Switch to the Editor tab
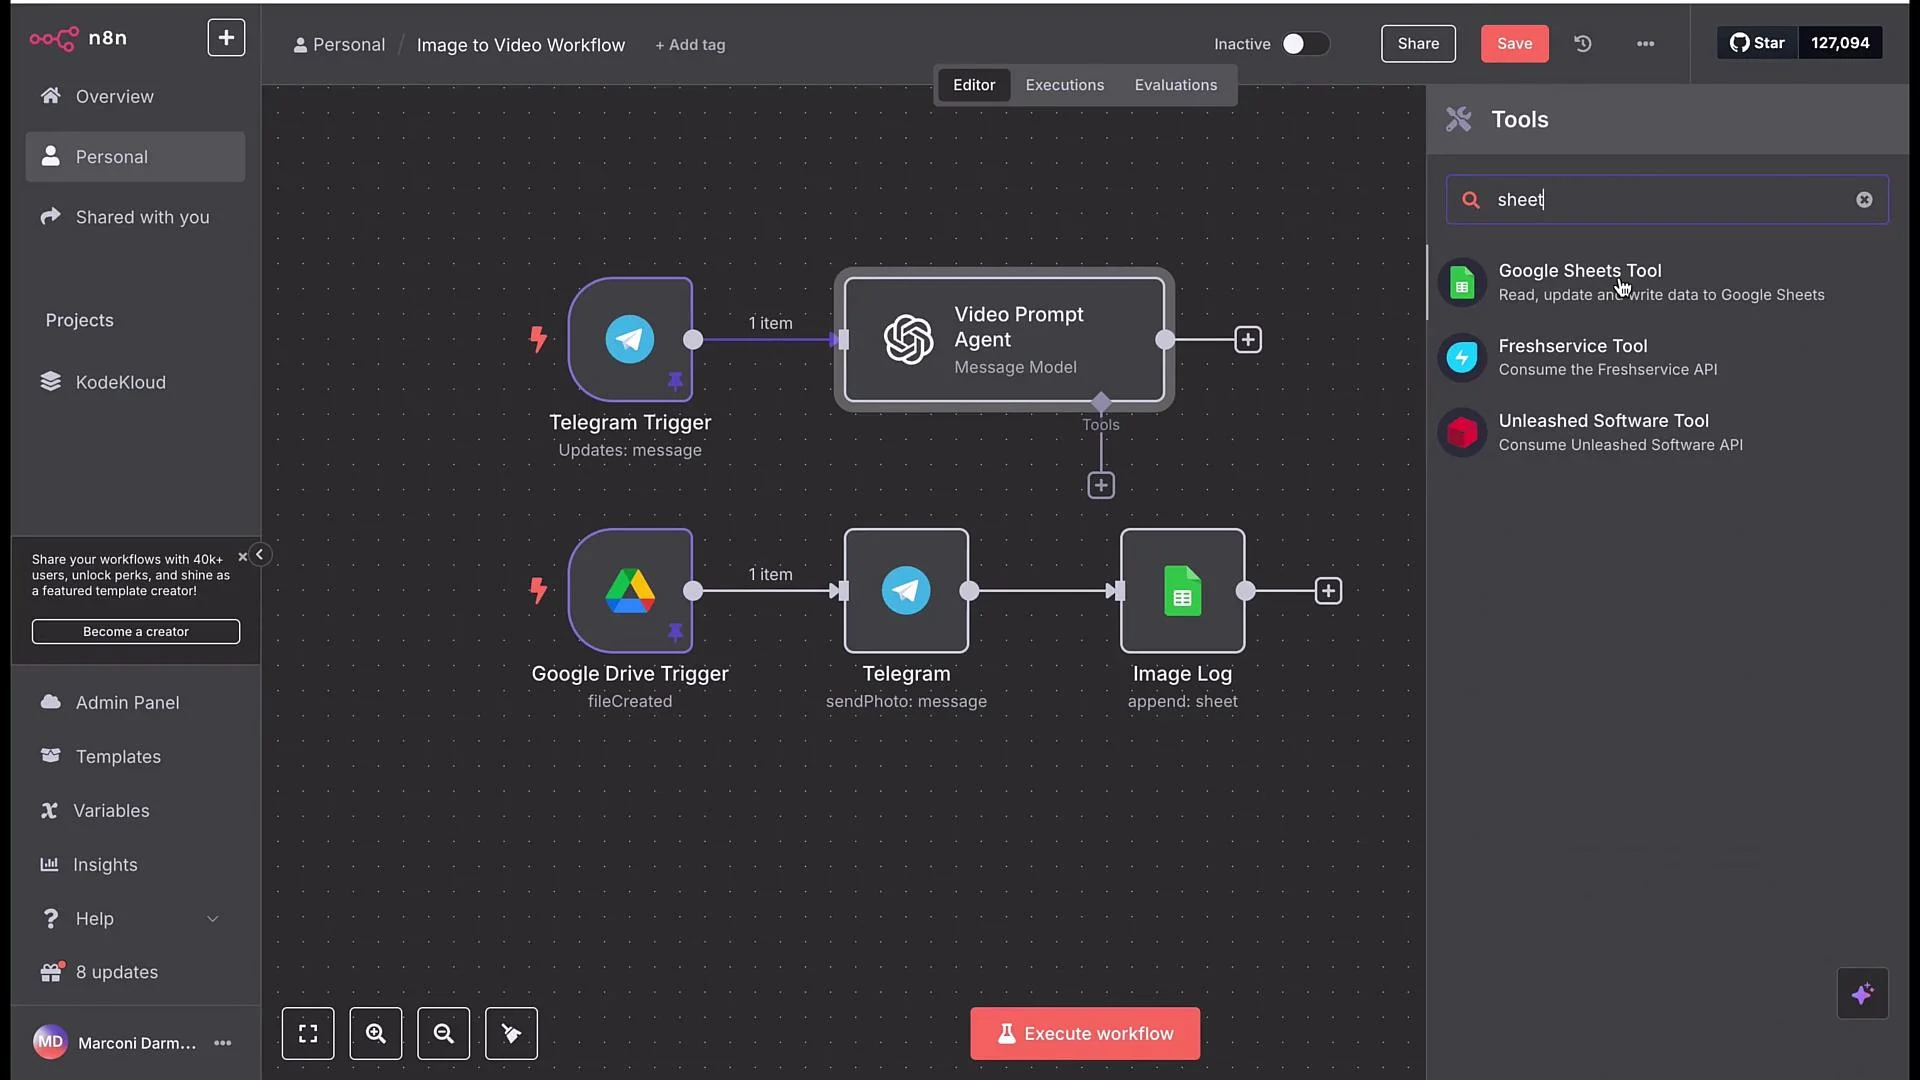This screenshot has width=1920, height=1080. (974, 85)
